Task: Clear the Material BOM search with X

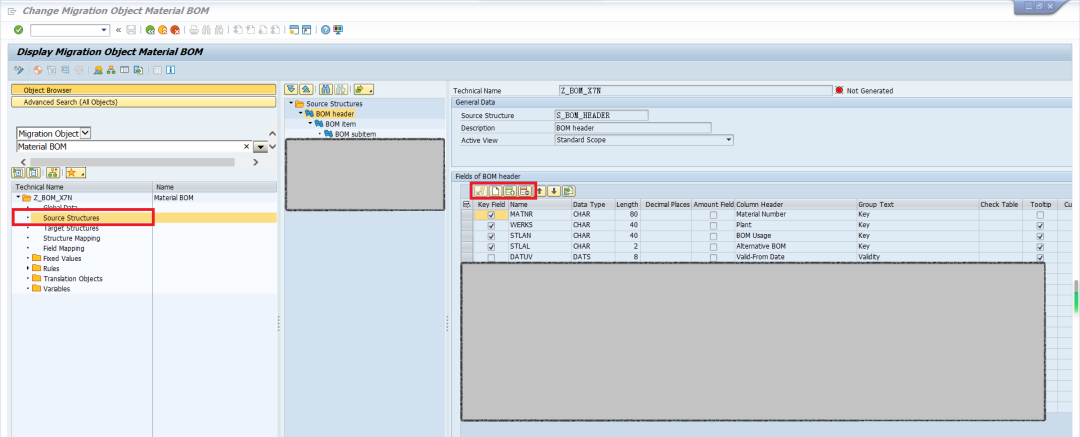Action: point(247,147)
